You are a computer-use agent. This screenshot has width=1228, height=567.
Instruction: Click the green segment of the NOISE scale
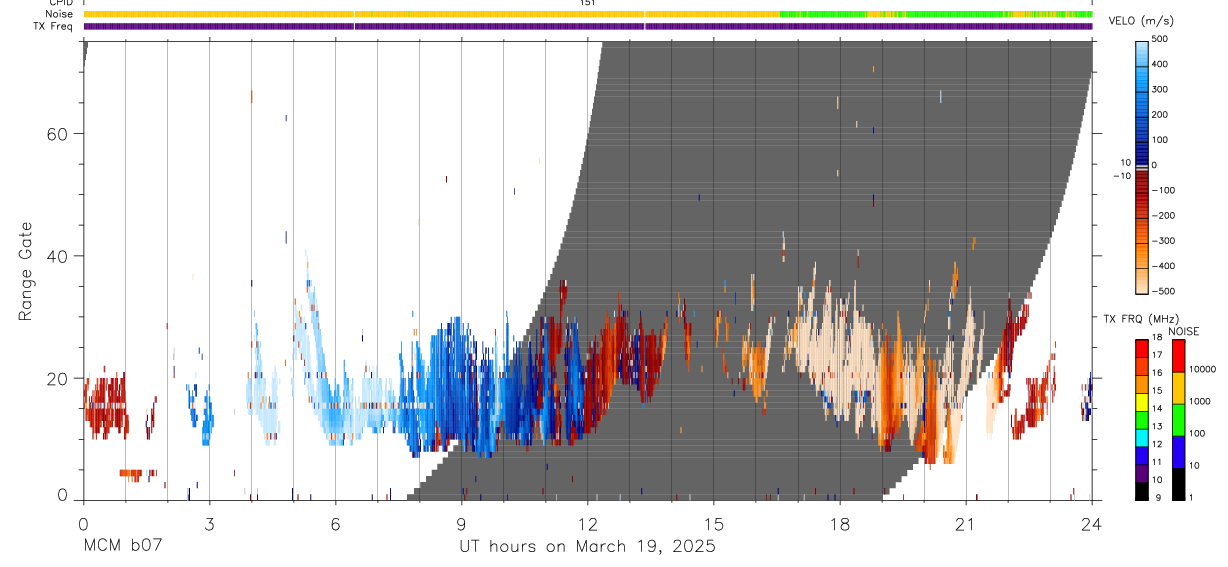tap(1179, 419)
